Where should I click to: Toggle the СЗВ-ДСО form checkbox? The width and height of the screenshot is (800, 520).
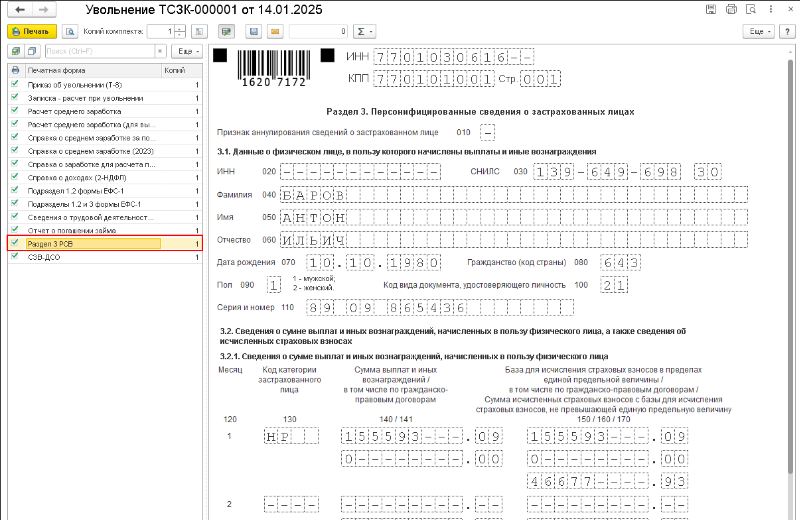(x=15, y=257)
